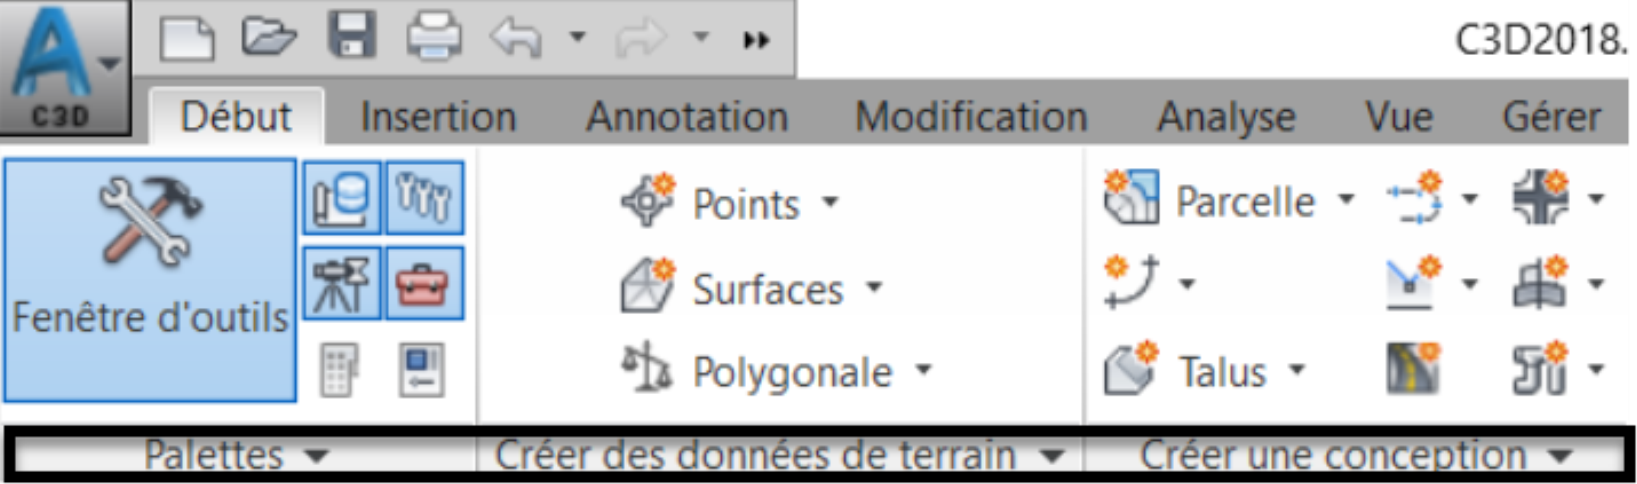Expand the Créer des données de terrain panel
This screenshot has width=1637, height=484.
(x=779, y=456)
